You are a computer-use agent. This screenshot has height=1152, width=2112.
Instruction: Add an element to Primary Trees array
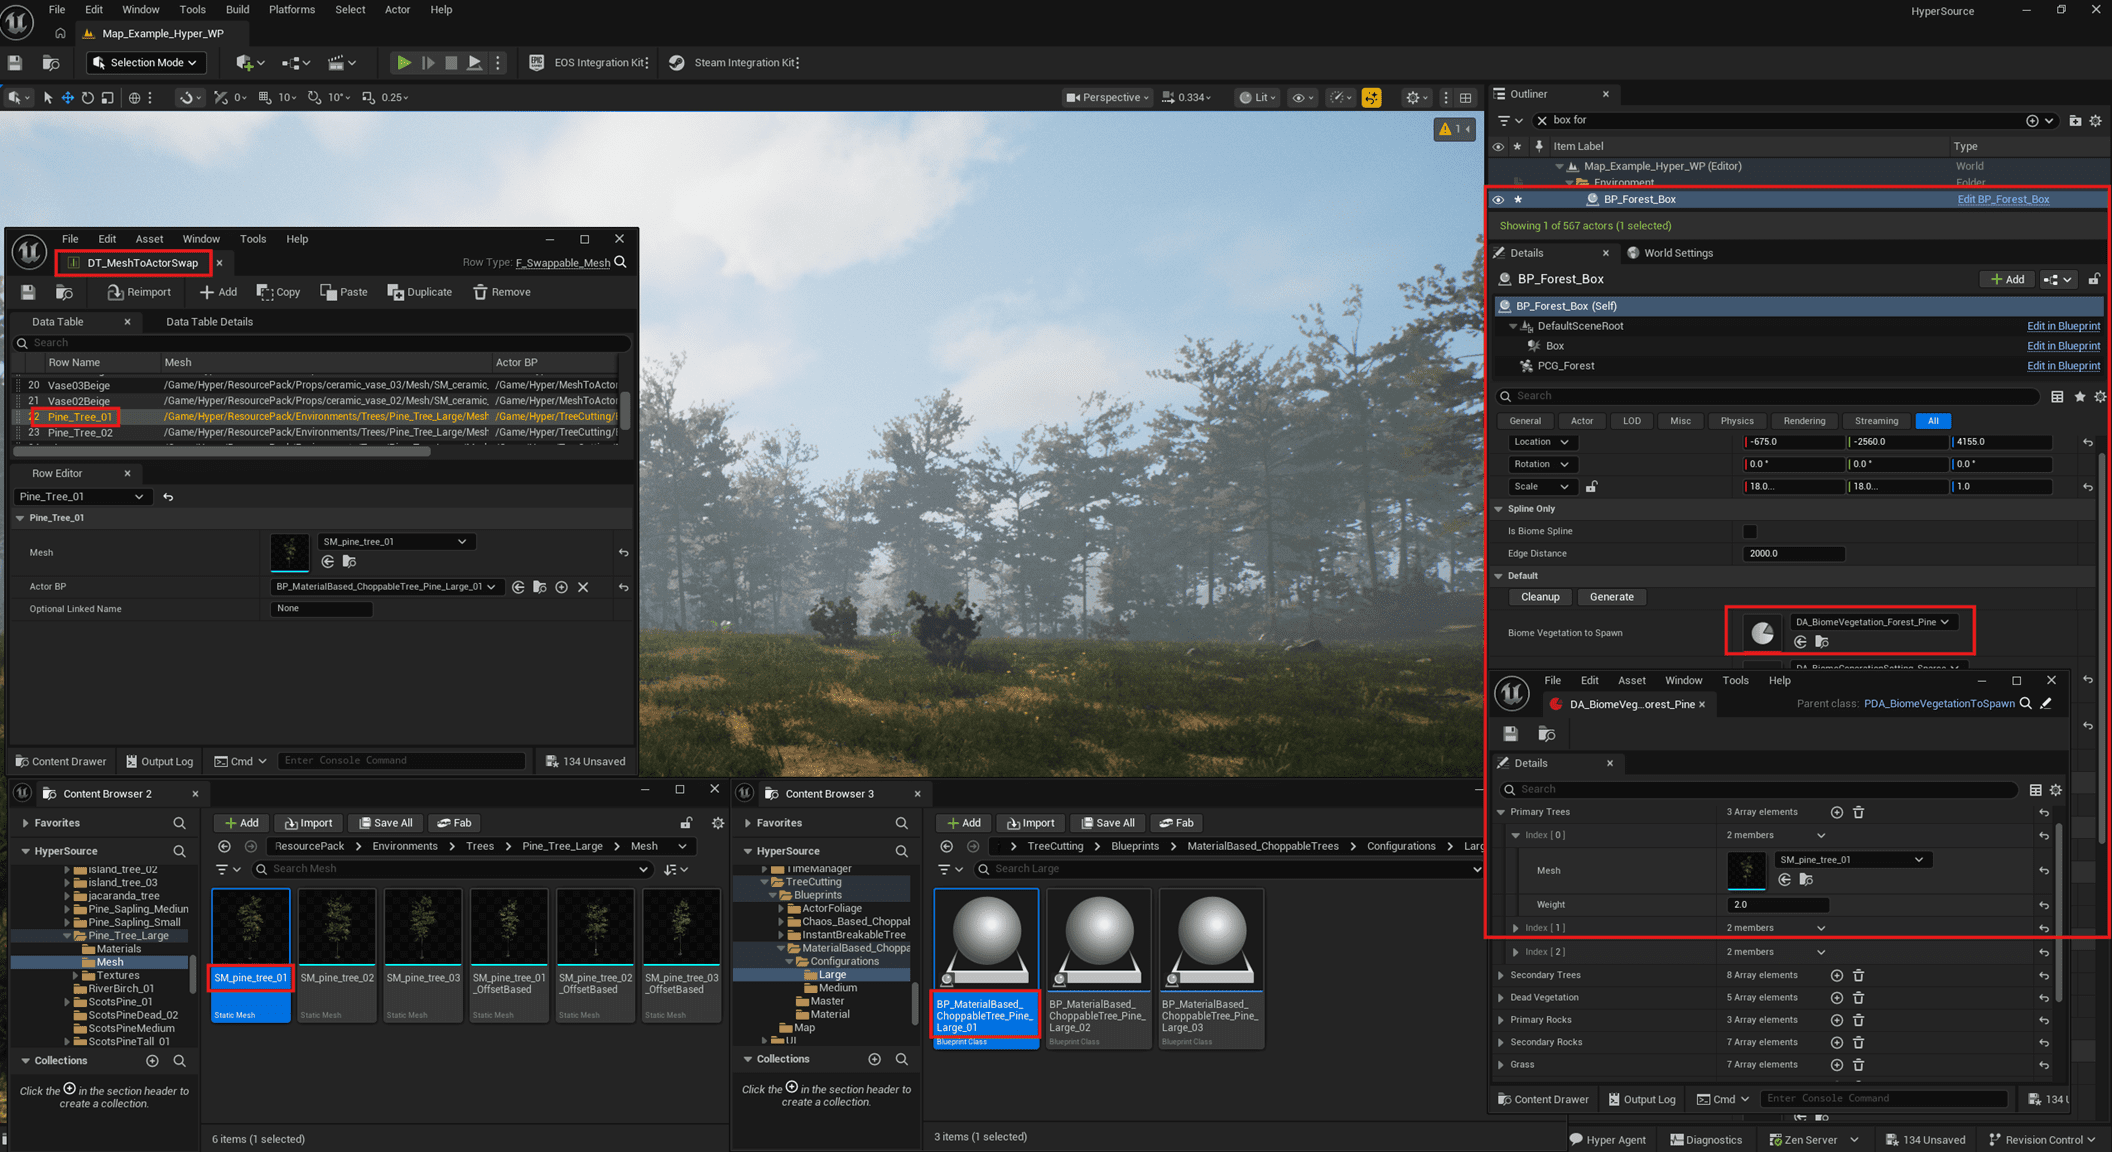[1837, 812]
